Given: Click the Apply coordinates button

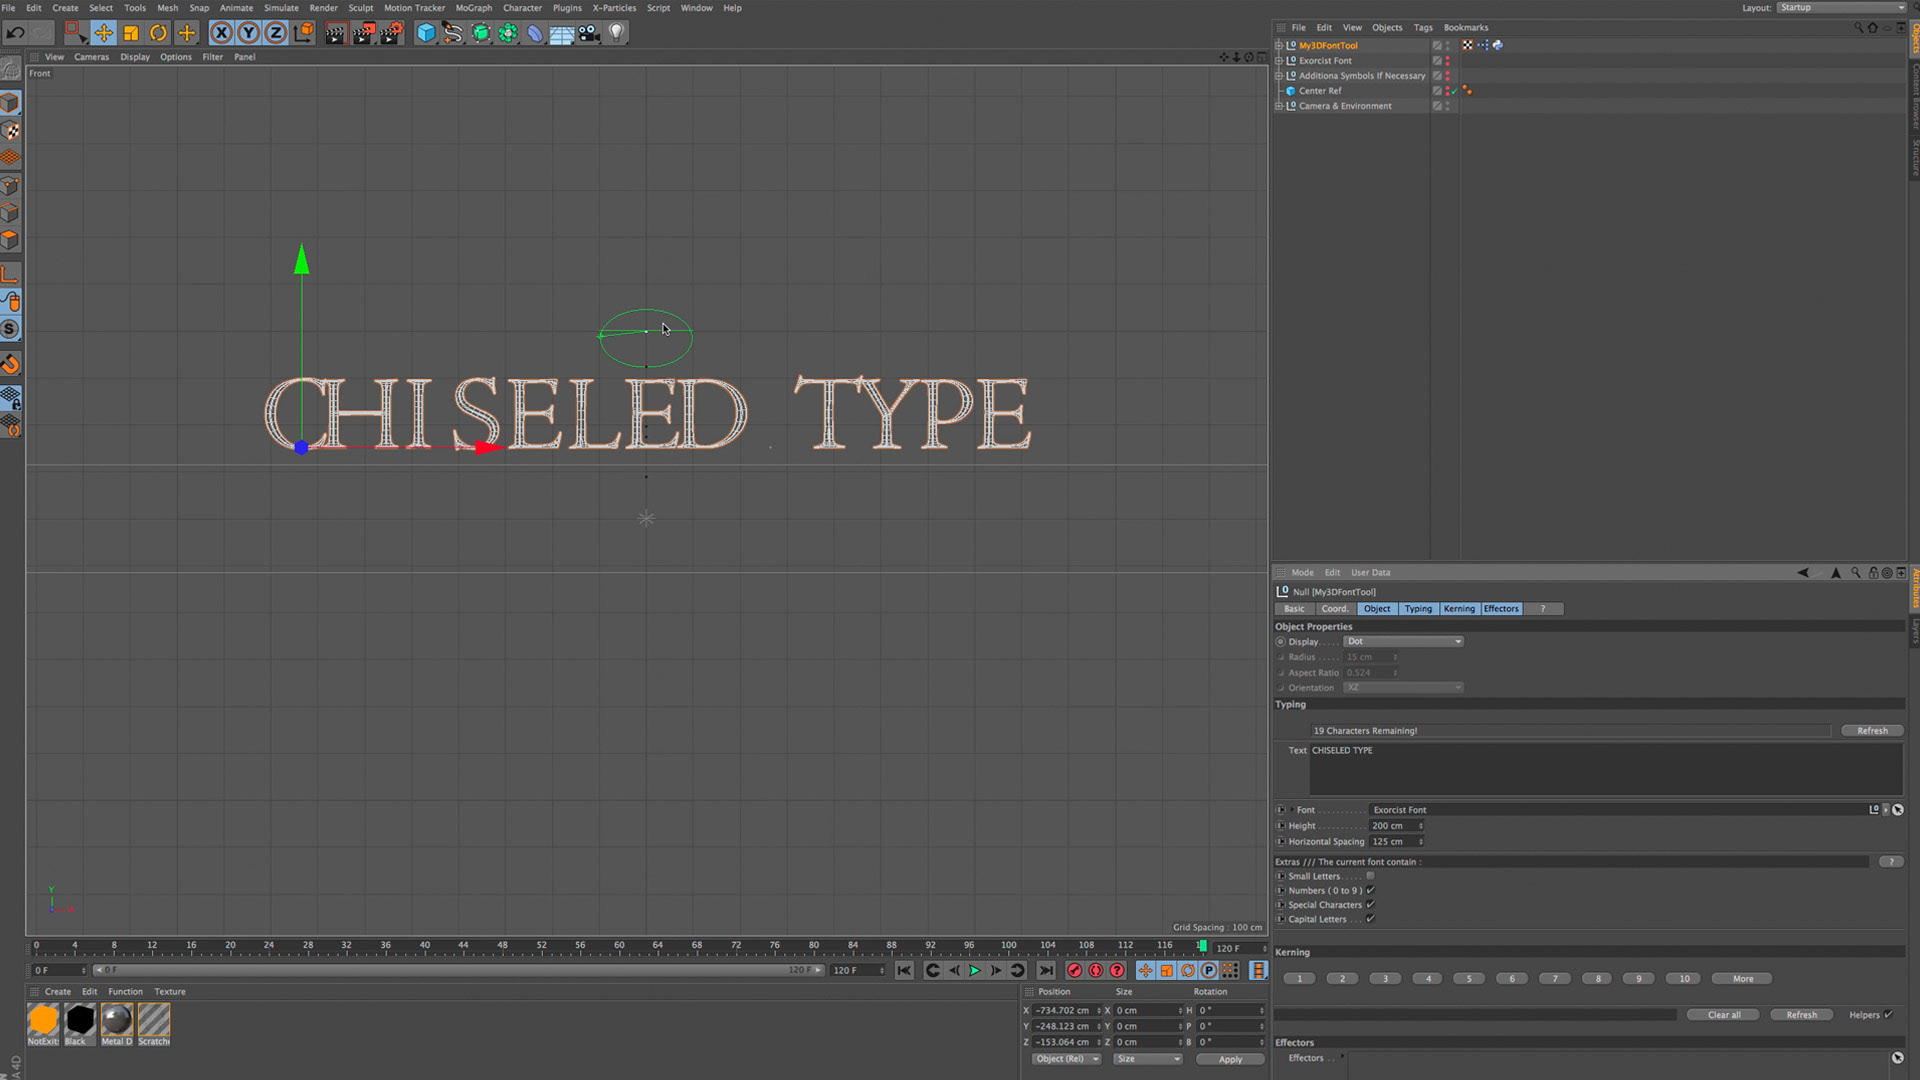Looking at the screenshot, I should (1230, 1059).
